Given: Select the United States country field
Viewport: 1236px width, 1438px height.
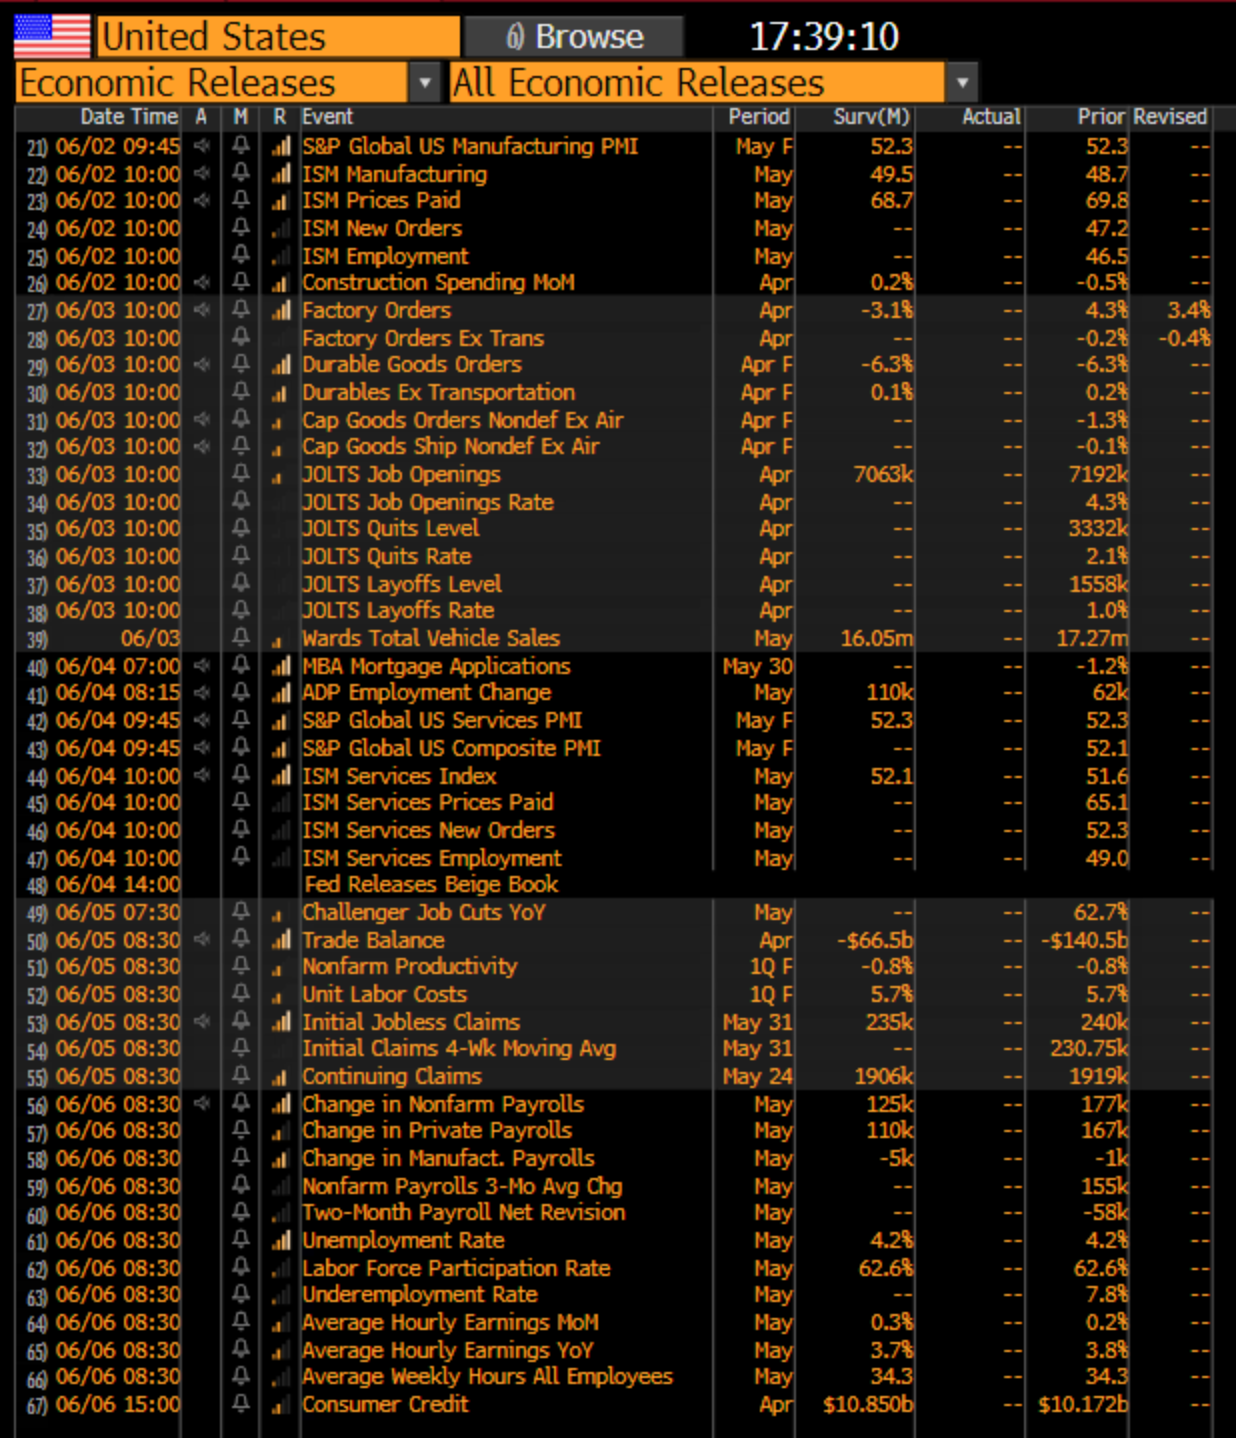Looking at the screenshot, I should coord(279,37).
